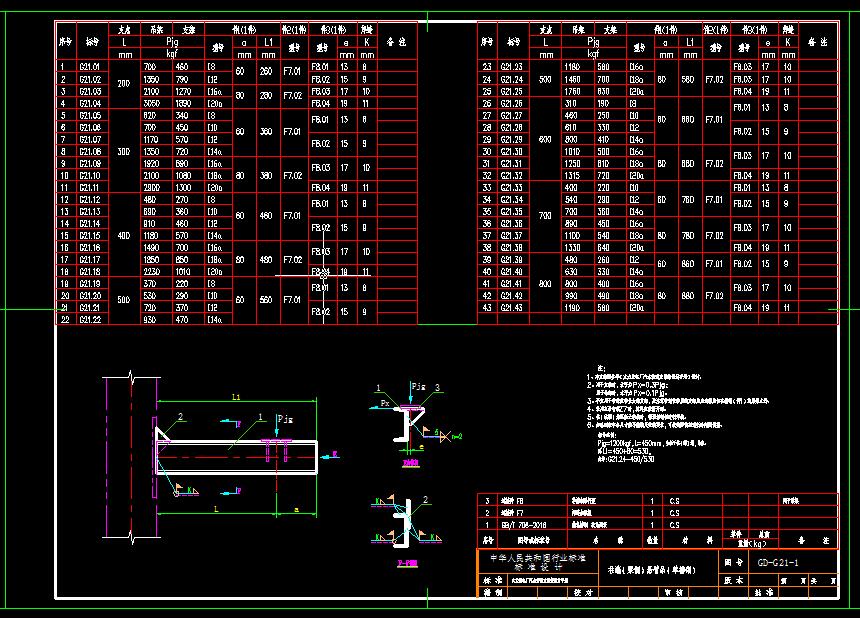Select the G21.26 cell
The image size is (860, 618).
click(x=511, y=104)
